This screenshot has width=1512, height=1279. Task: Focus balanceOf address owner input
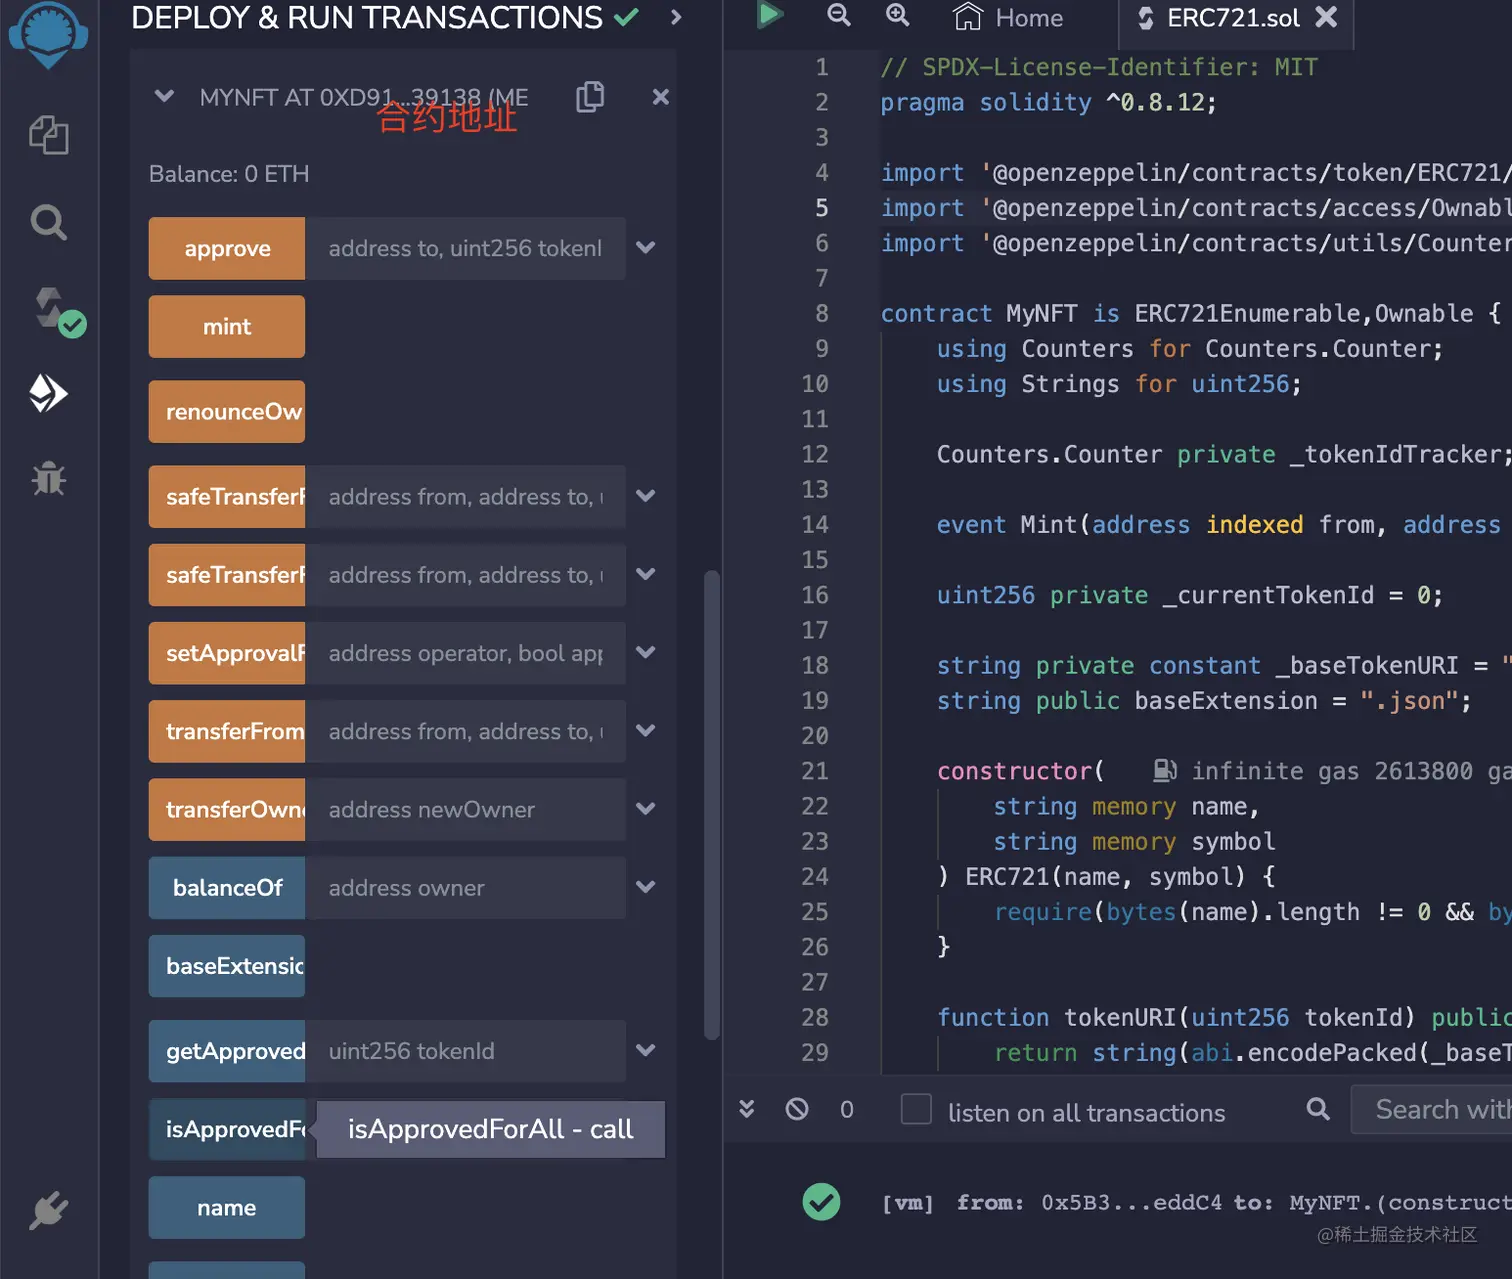[465, 887]
